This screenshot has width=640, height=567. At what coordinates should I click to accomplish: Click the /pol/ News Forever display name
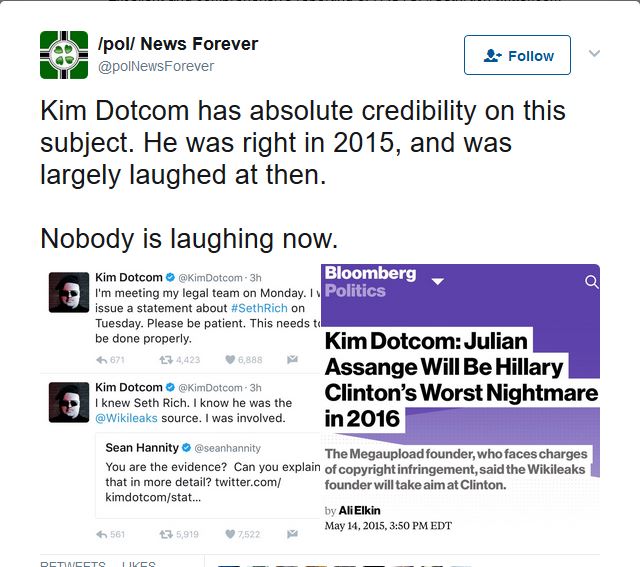[x=178, y=44]
